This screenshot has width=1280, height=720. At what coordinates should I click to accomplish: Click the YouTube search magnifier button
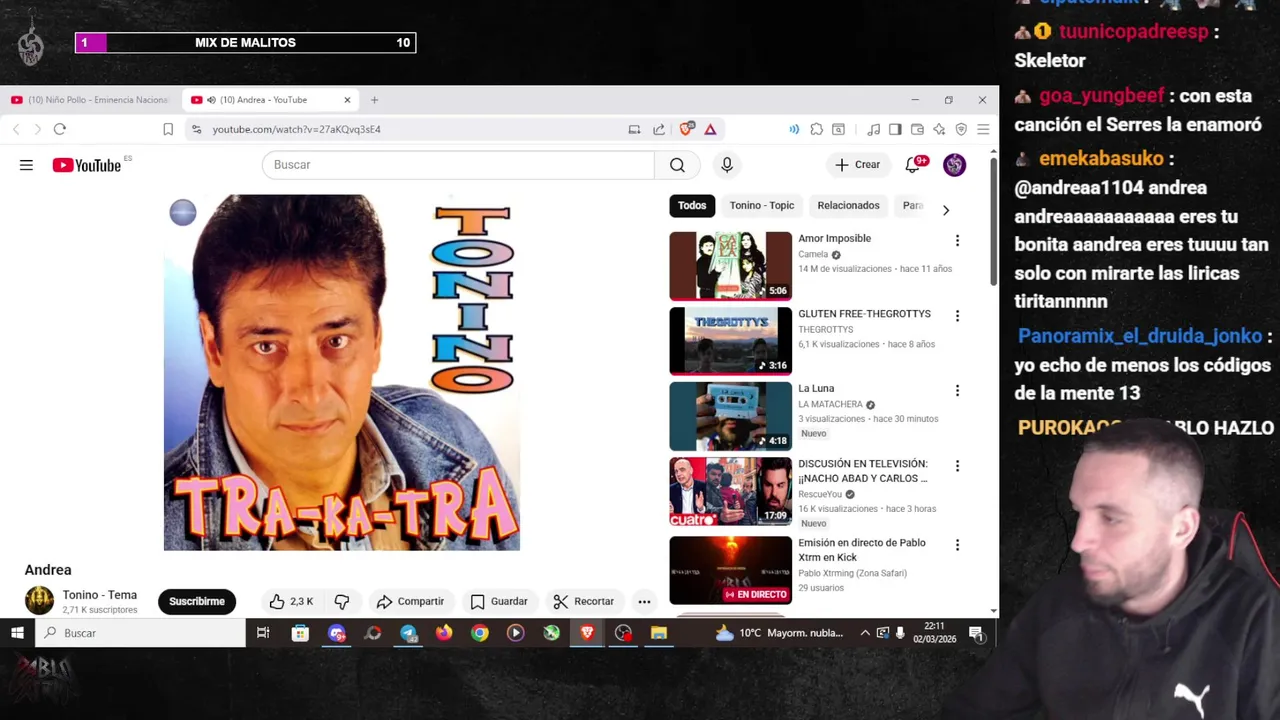[x=677, y=165]
